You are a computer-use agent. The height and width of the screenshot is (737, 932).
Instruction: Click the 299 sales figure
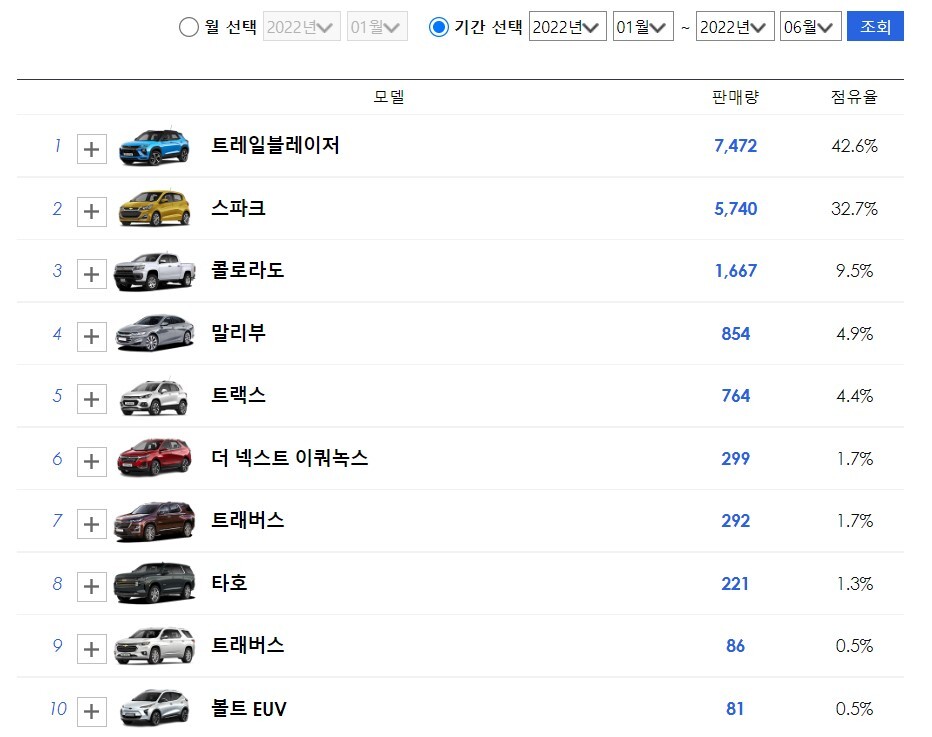pos(735,458)
